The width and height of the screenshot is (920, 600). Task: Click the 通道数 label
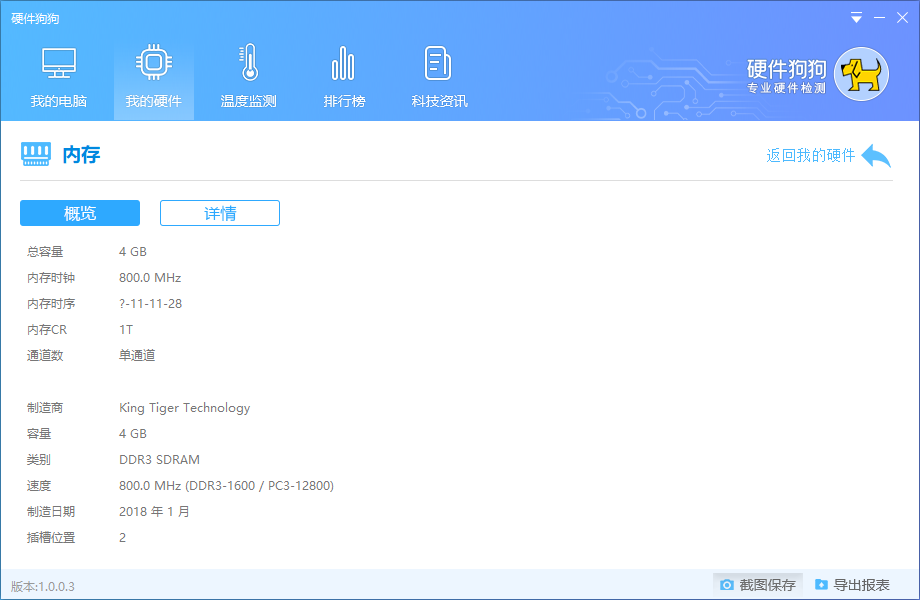(45, 355)
